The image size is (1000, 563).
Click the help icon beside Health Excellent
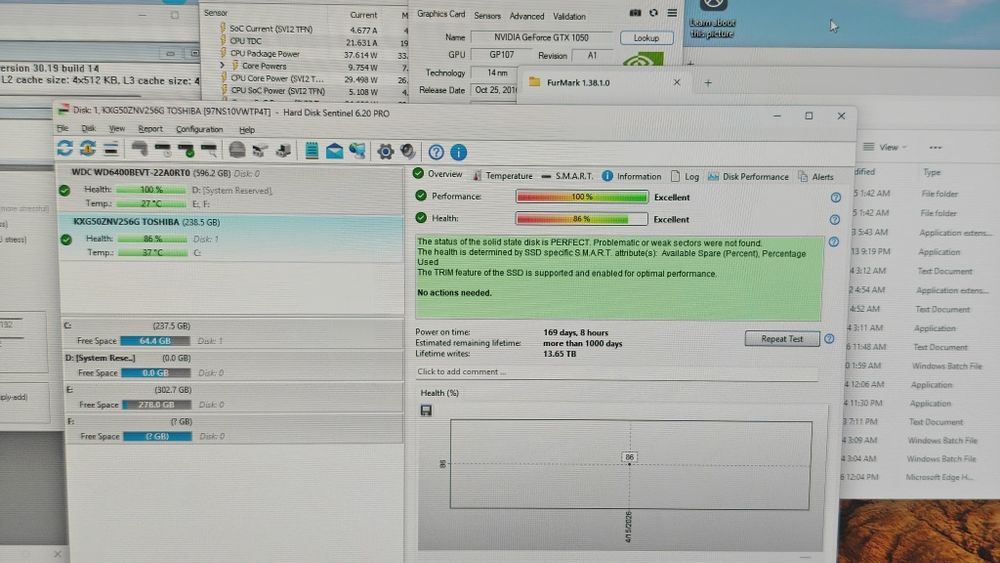point(835,219)
